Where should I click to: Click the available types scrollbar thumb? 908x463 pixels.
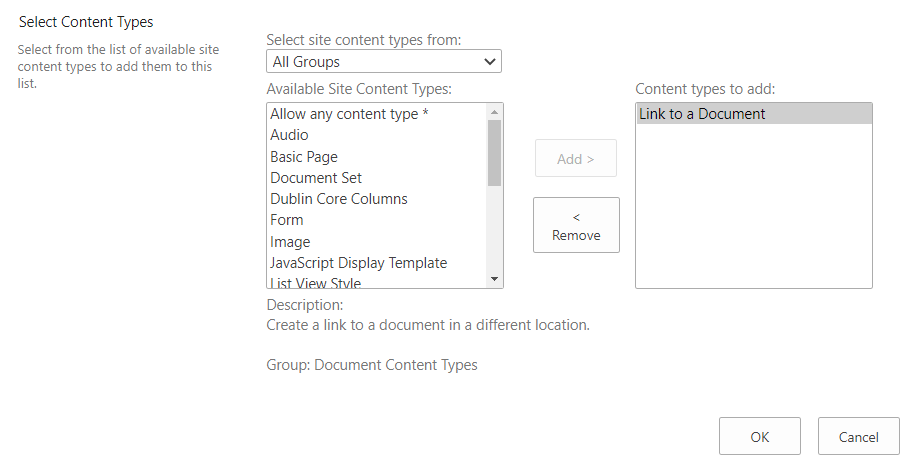[x=494, y=152]
